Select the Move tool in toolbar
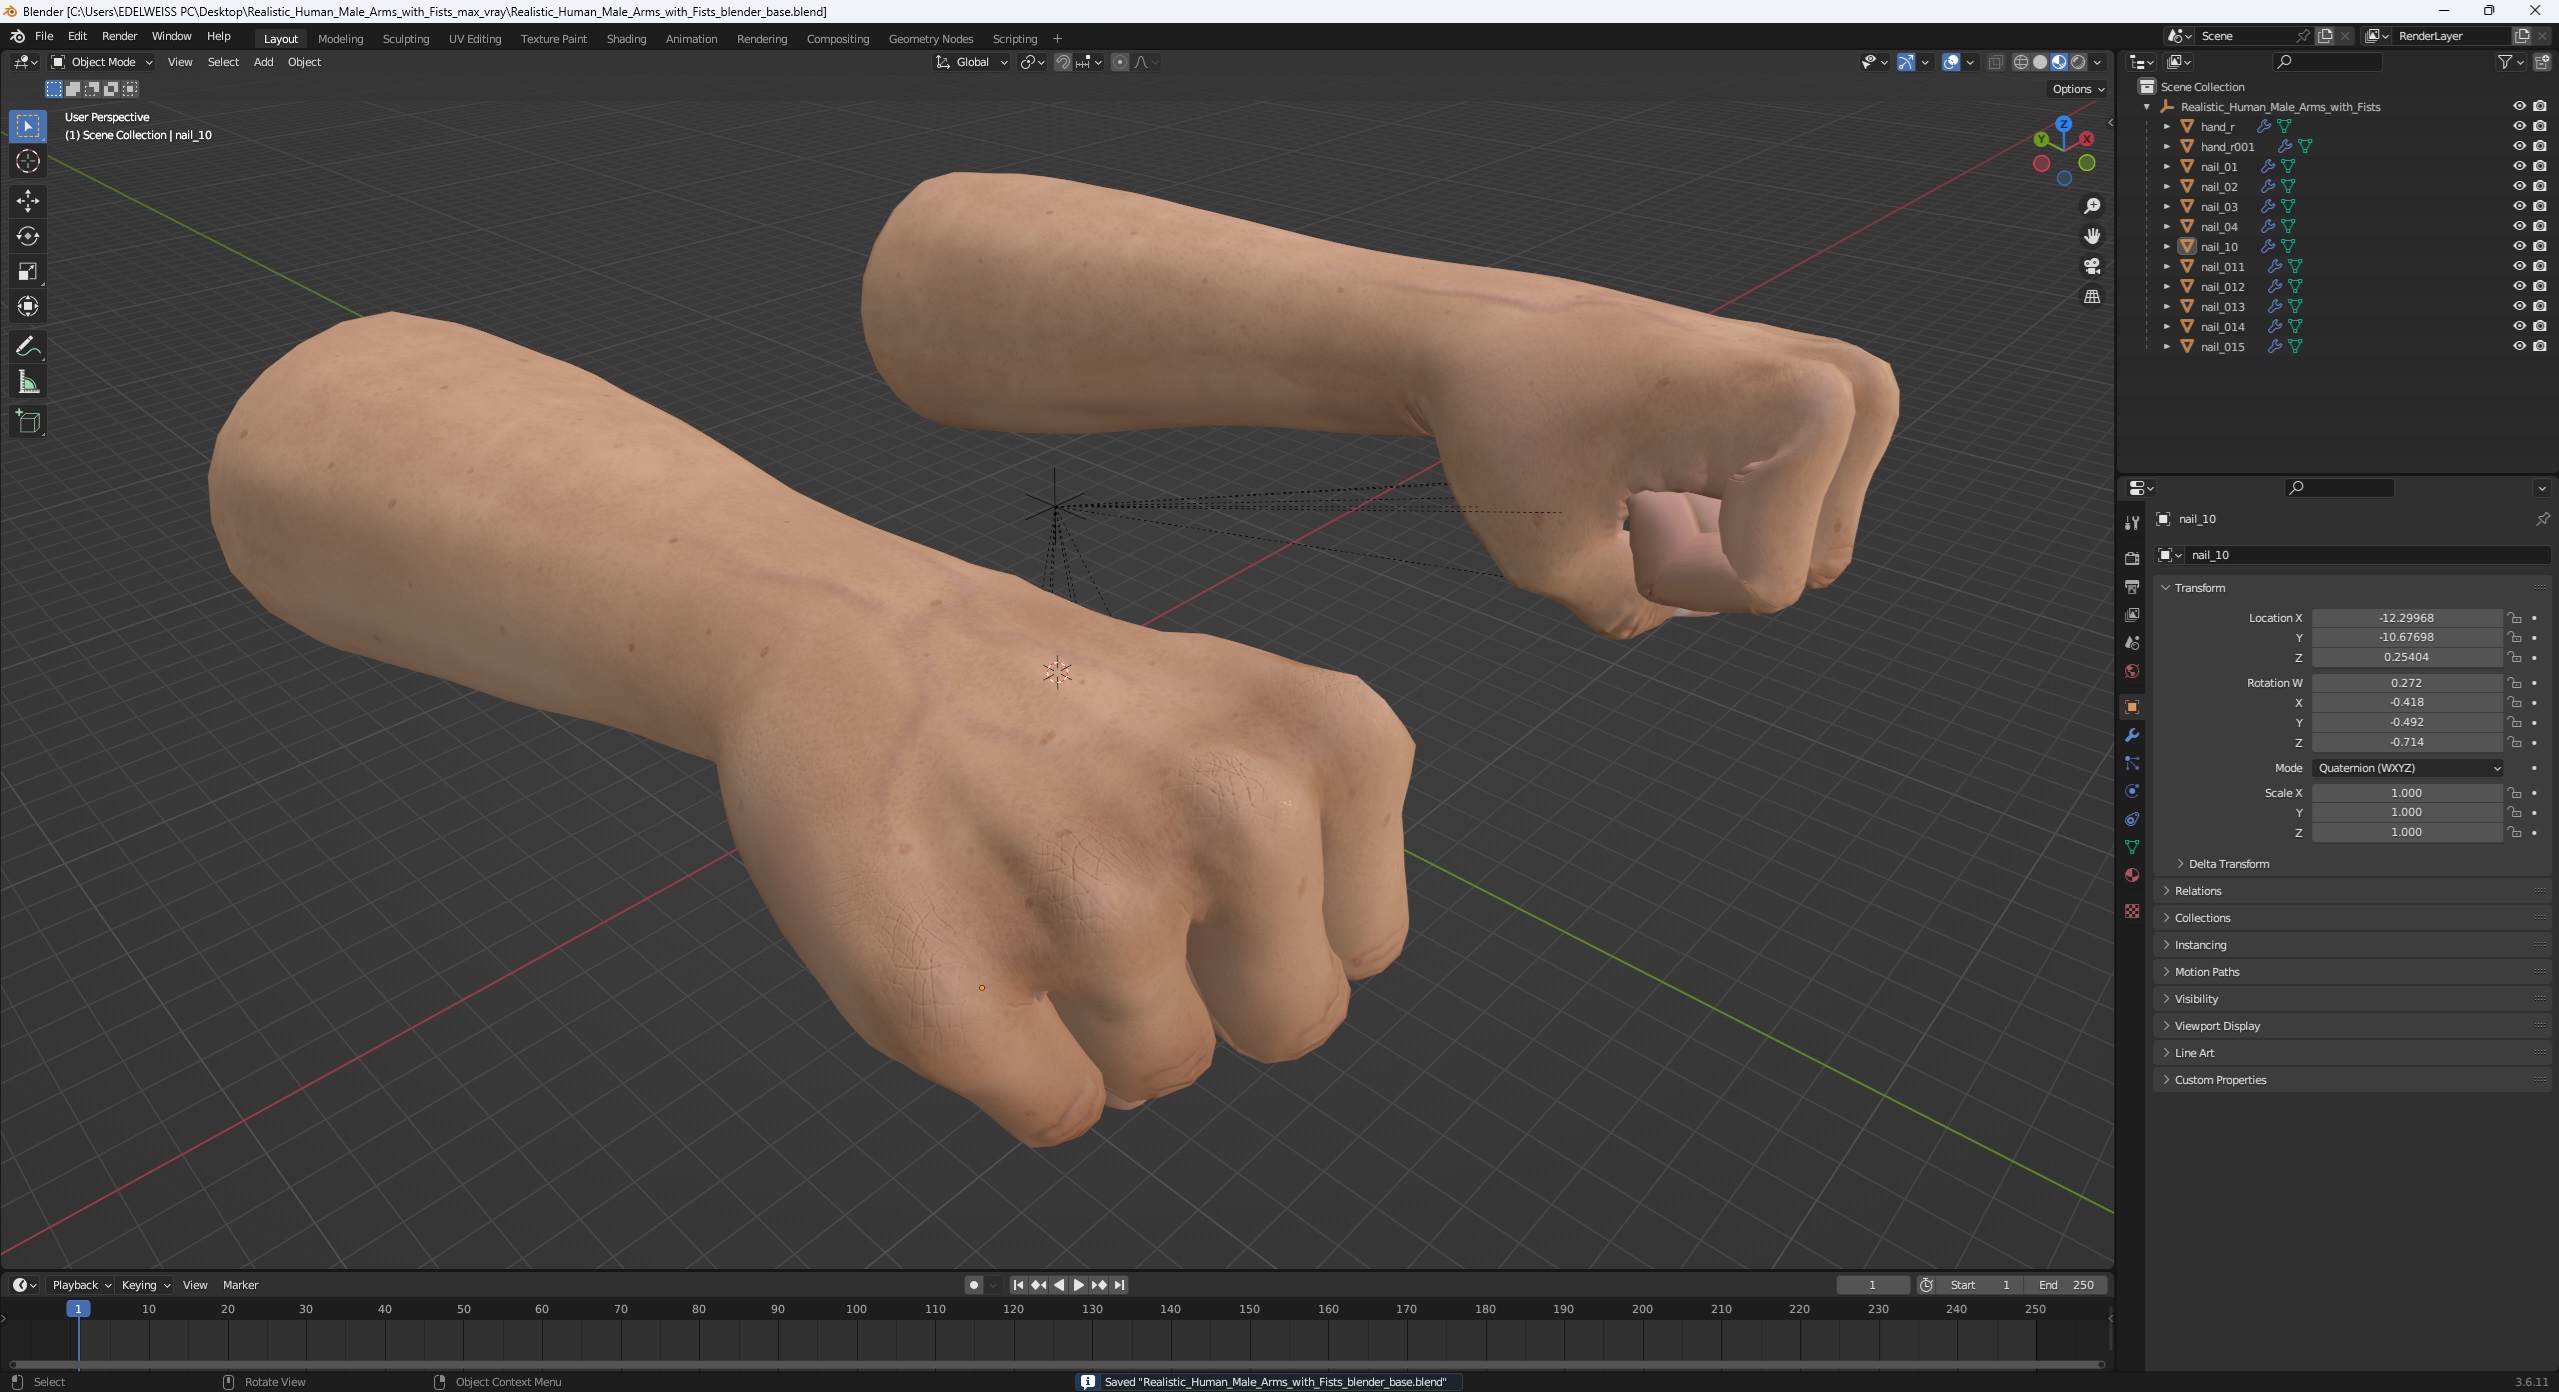The image size is (2559, 1392). coord(27,201)
